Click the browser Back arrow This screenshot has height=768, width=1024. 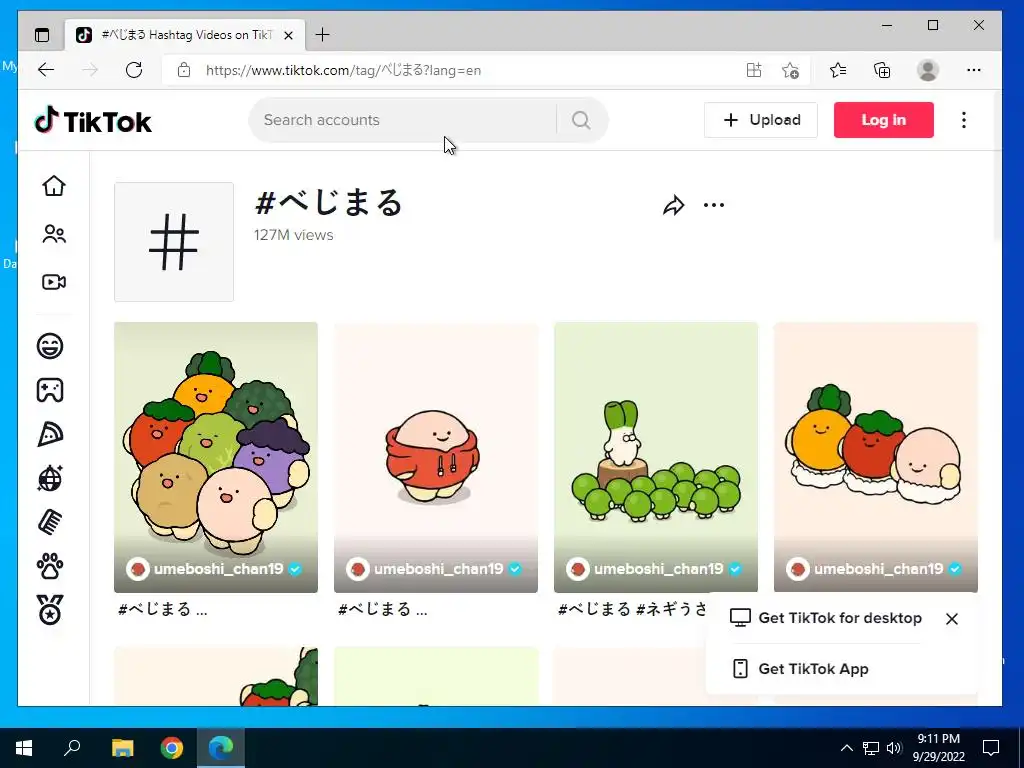point(46,70)
